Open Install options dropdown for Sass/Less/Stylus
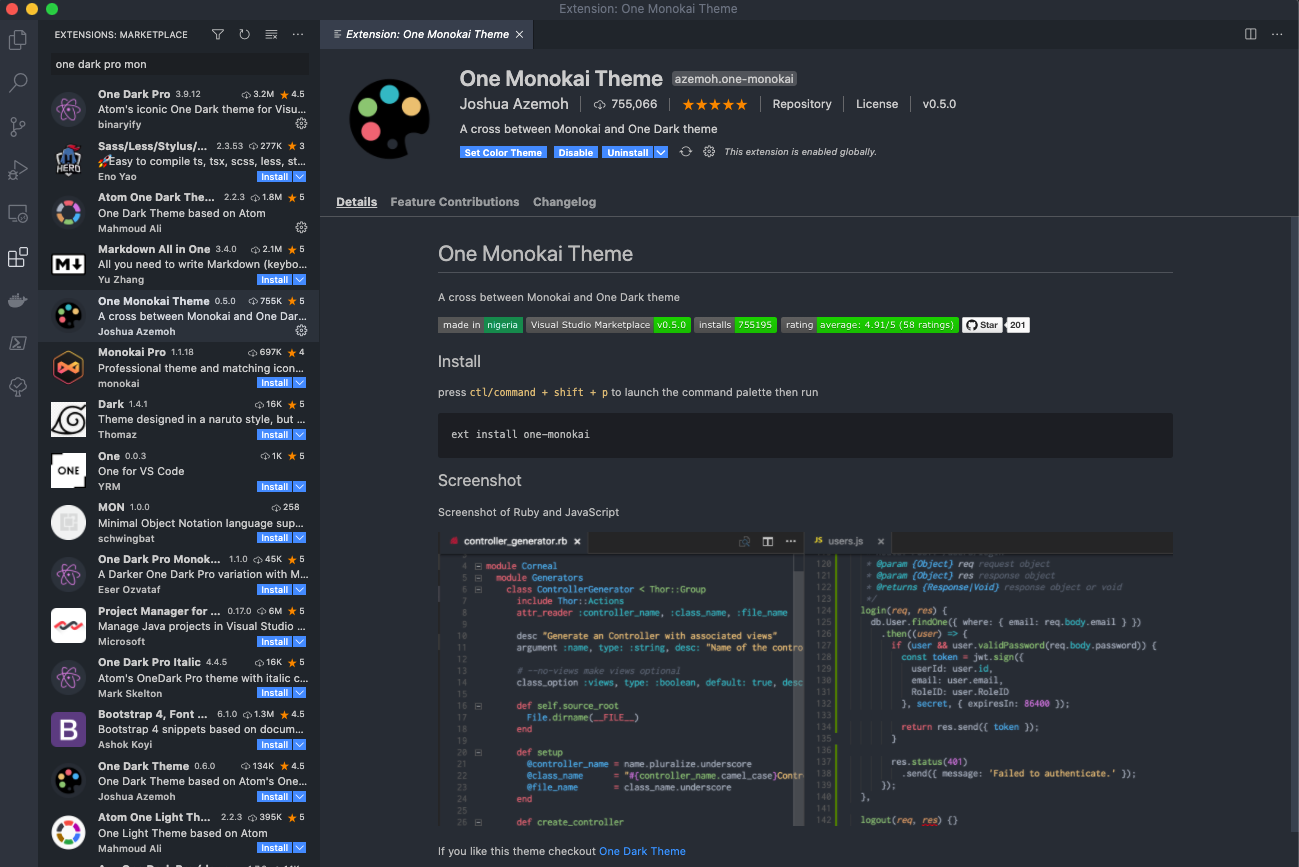This screenshot has height=867, width=1299. [299, 176]
